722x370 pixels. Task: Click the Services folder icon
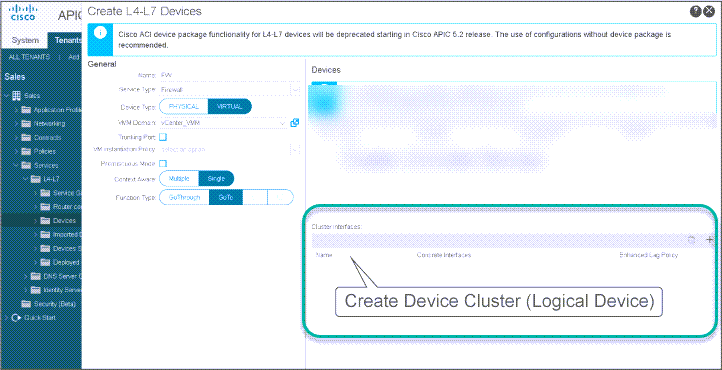point(27,165)
